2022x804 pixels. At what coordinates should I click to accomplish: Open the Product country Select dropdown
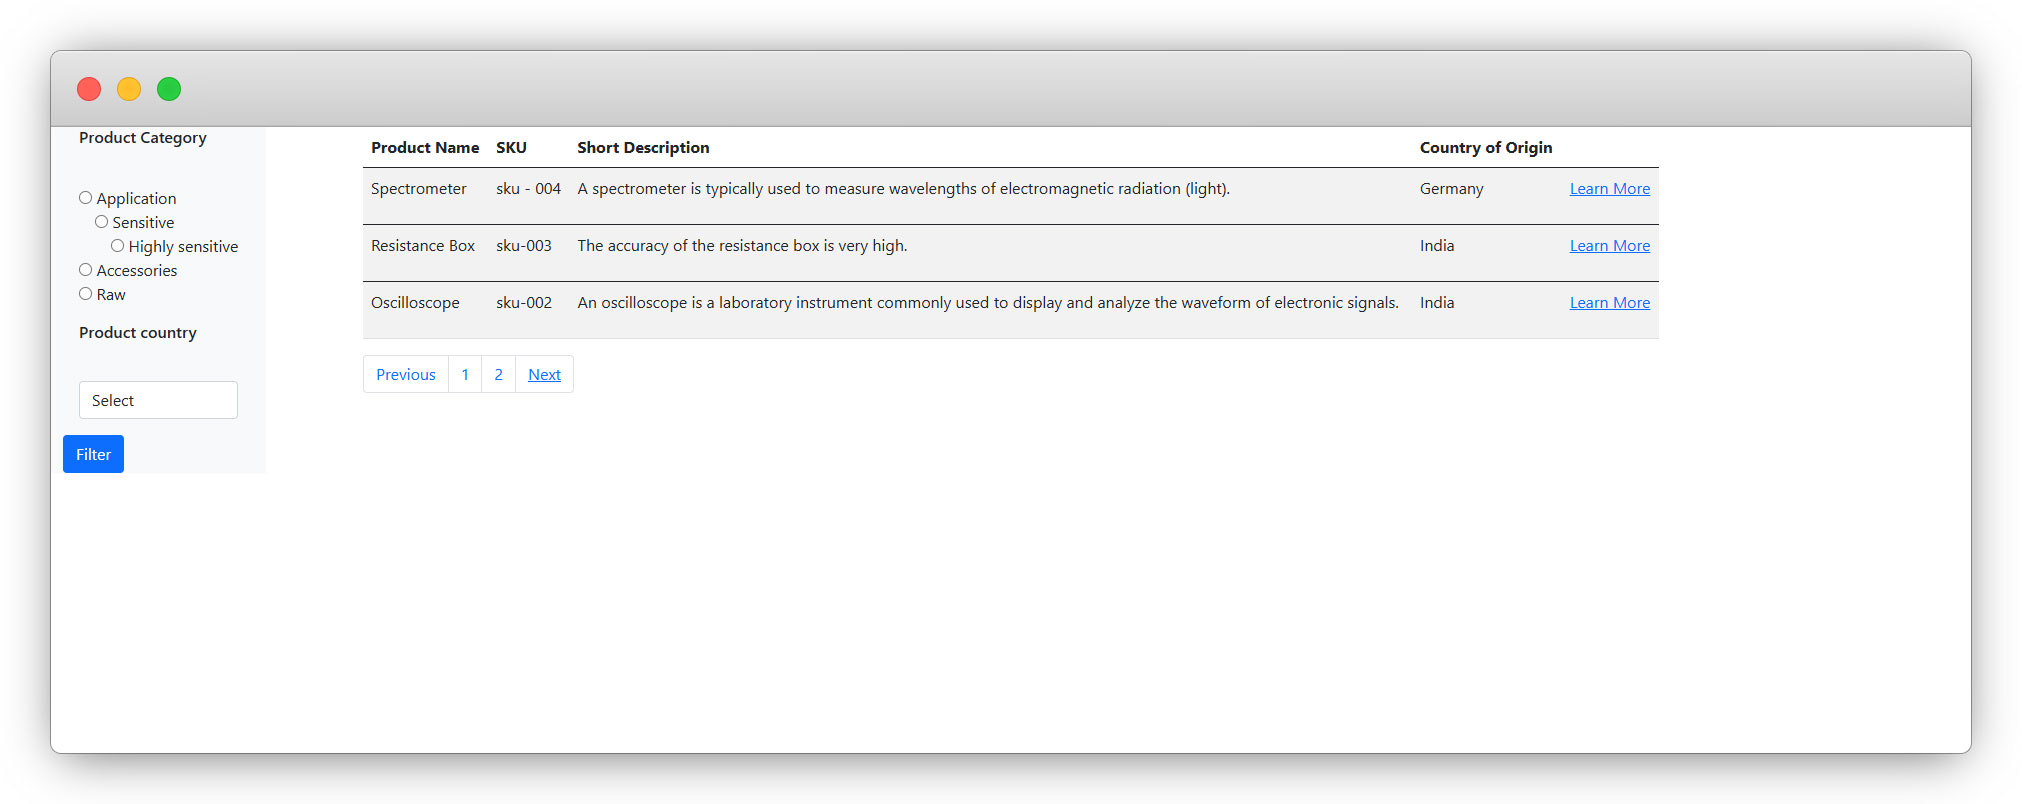[158, 400]
